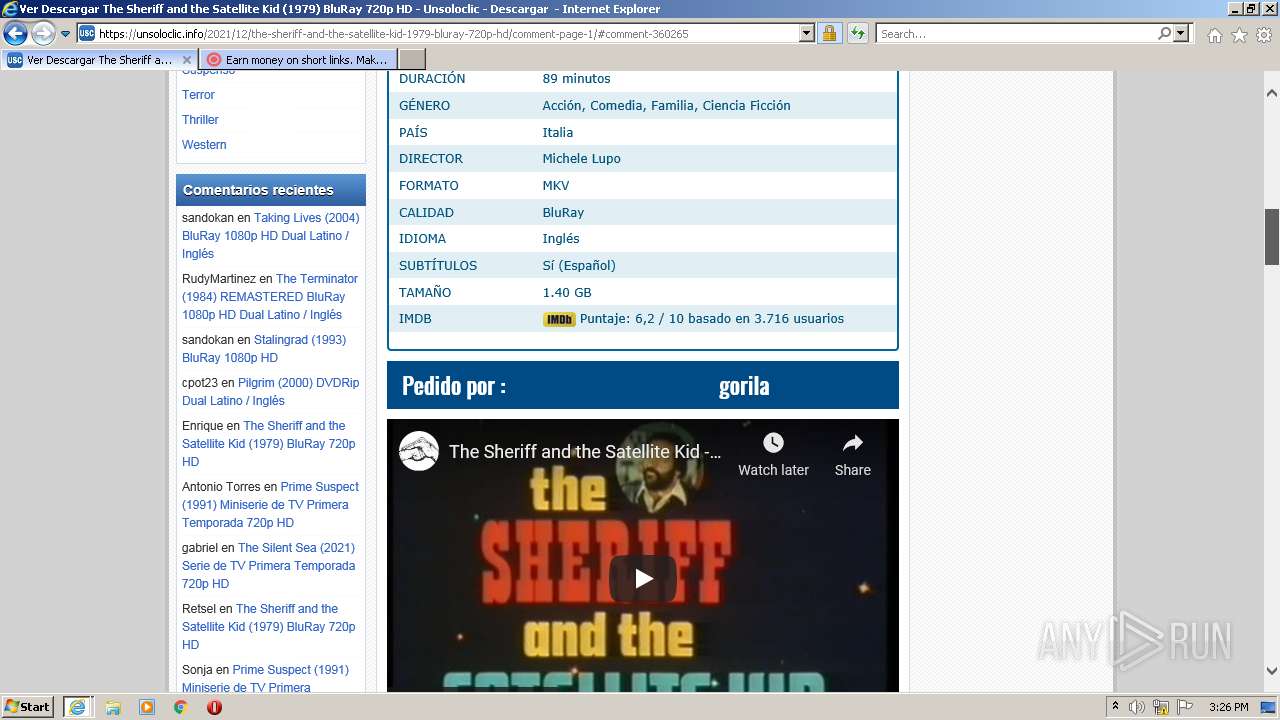Click the 3:26 PM taskbar clock

1228,707
